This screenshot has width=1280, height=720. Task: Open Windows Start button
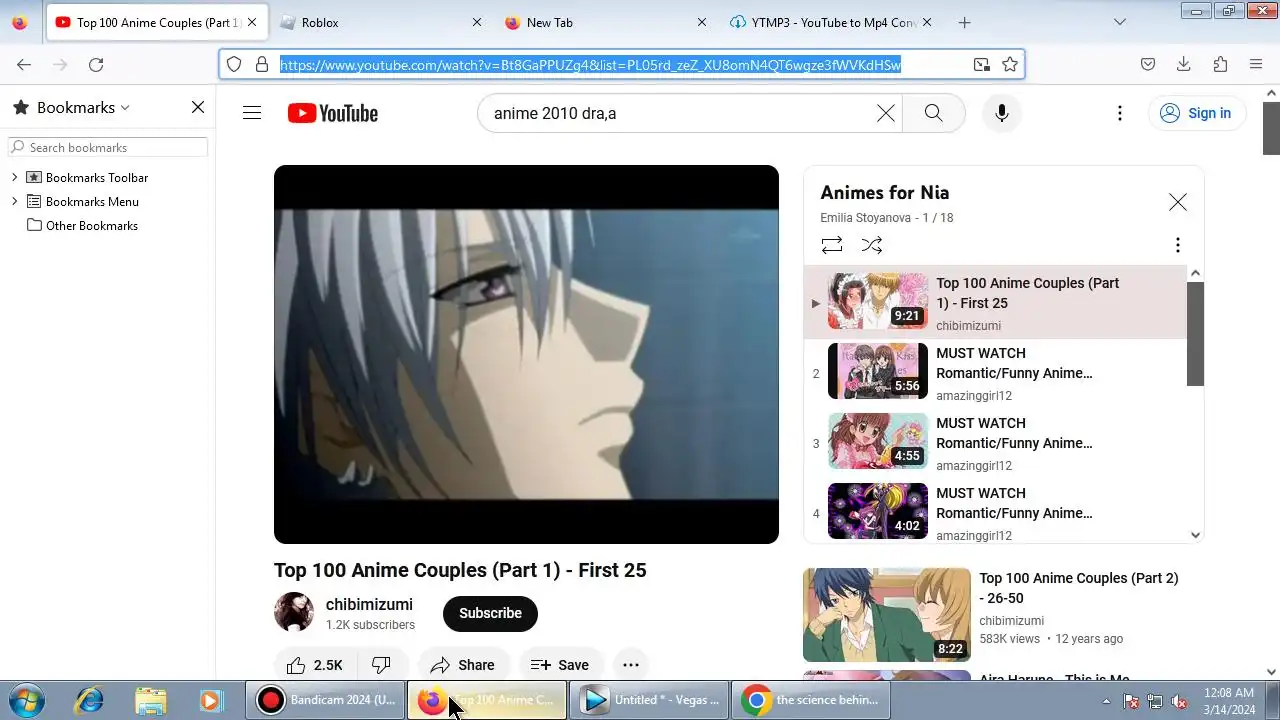pyautogui.click(x=27, y=700)
